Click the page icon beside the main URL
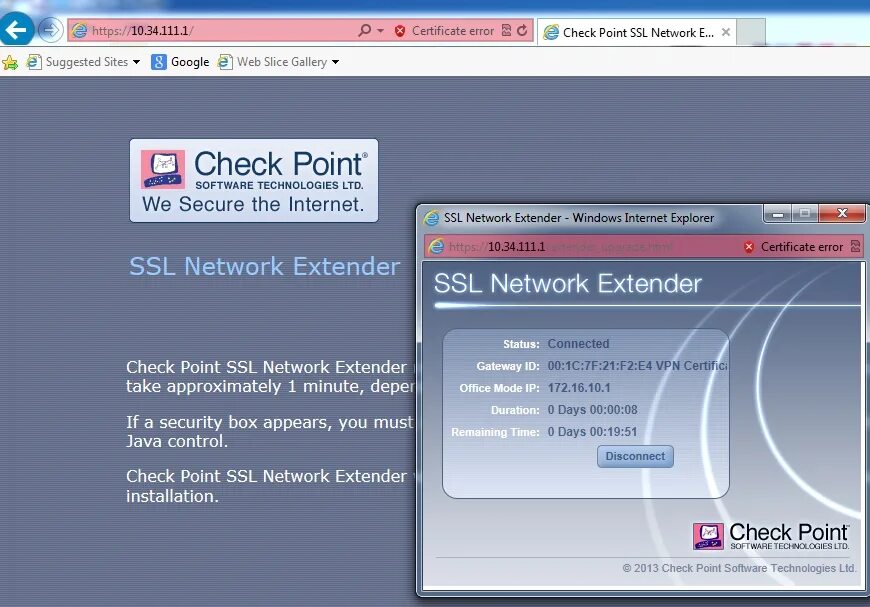Screen dimensions: 870x607 [80, 31]
